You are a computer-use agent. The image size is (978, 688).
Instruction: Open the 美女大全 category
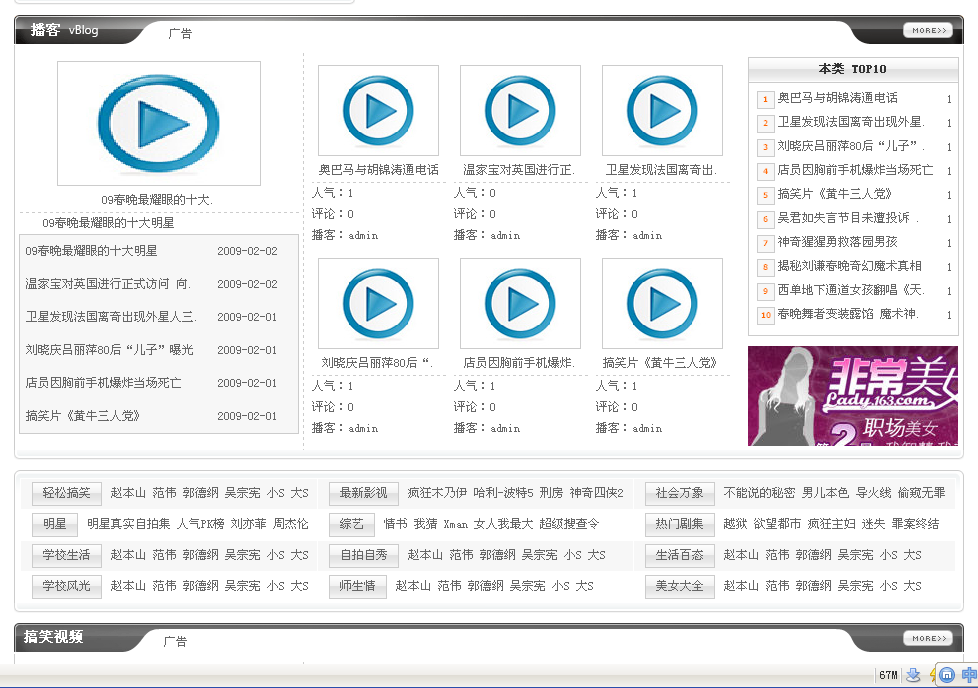tap(680, 586)
